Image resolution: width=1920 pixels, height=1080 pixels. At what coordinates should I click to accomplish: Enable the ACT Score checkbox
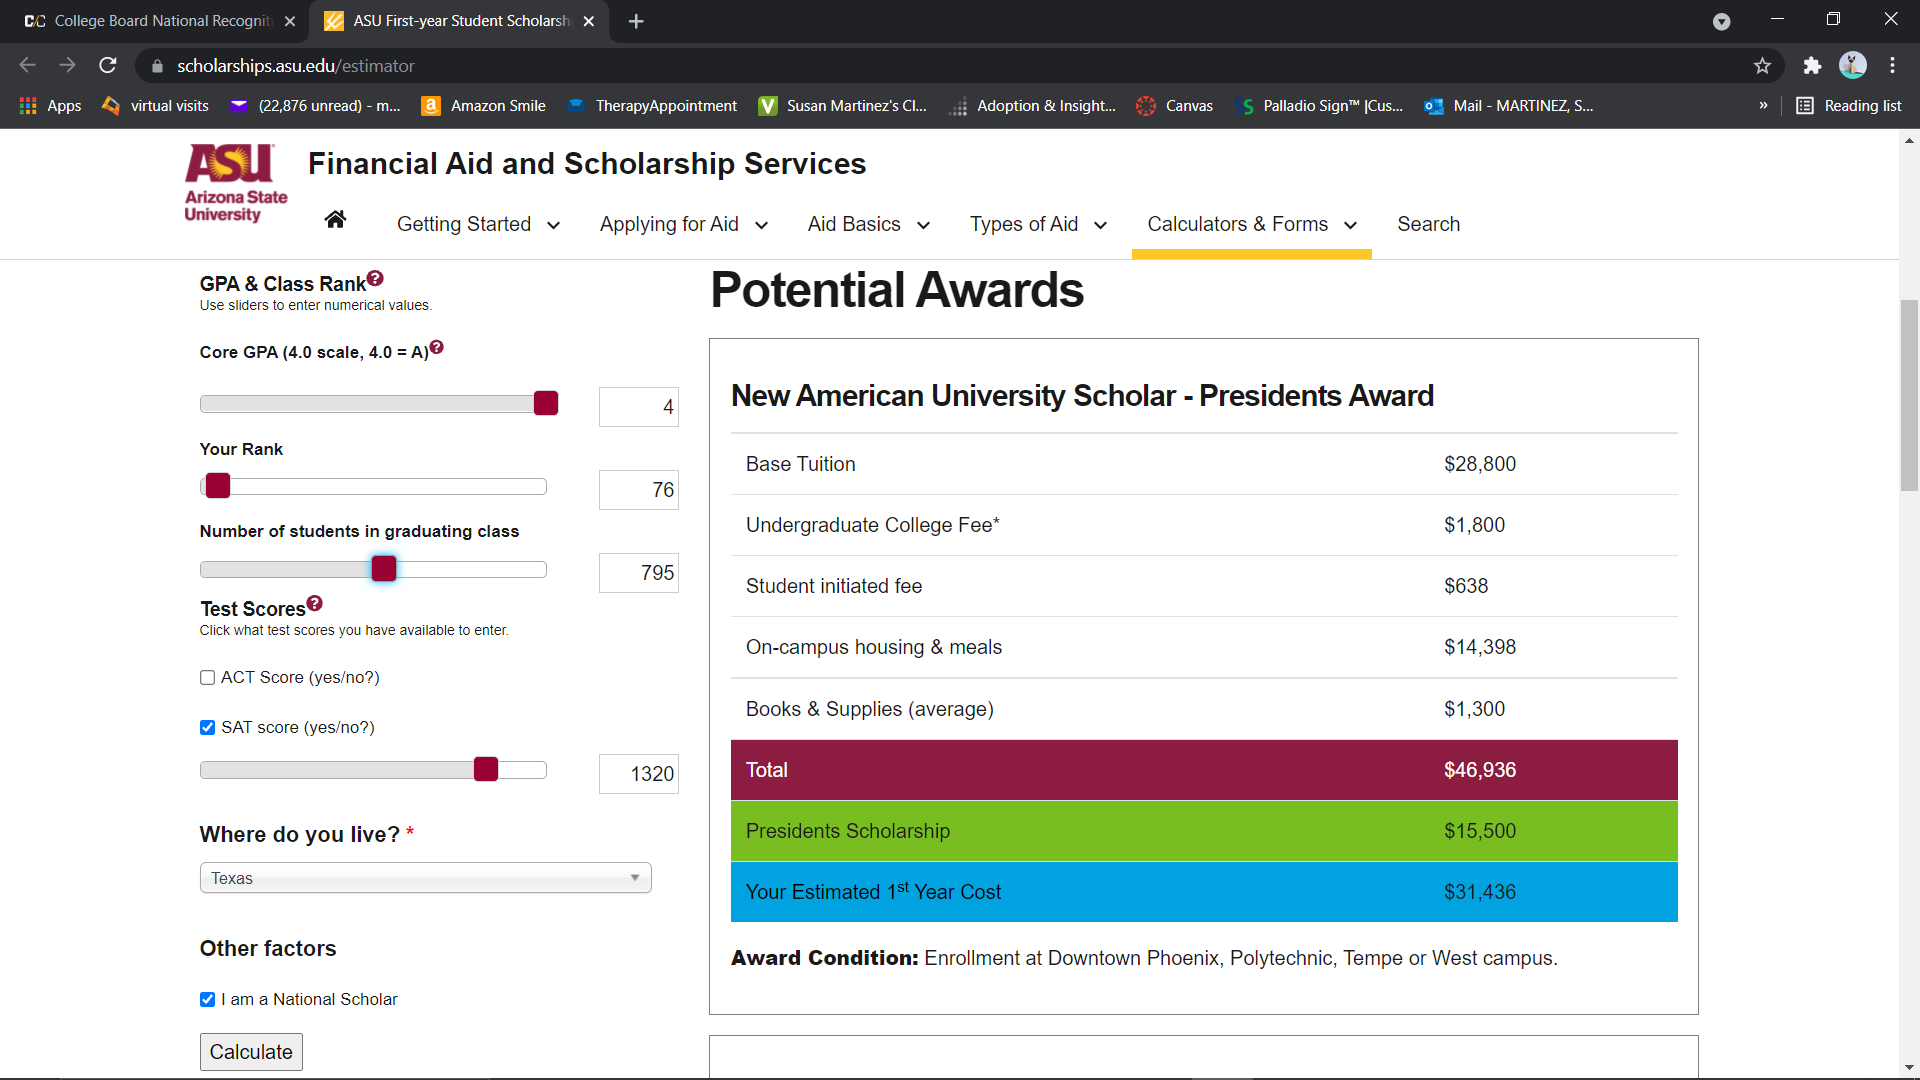tap(208, 678)
